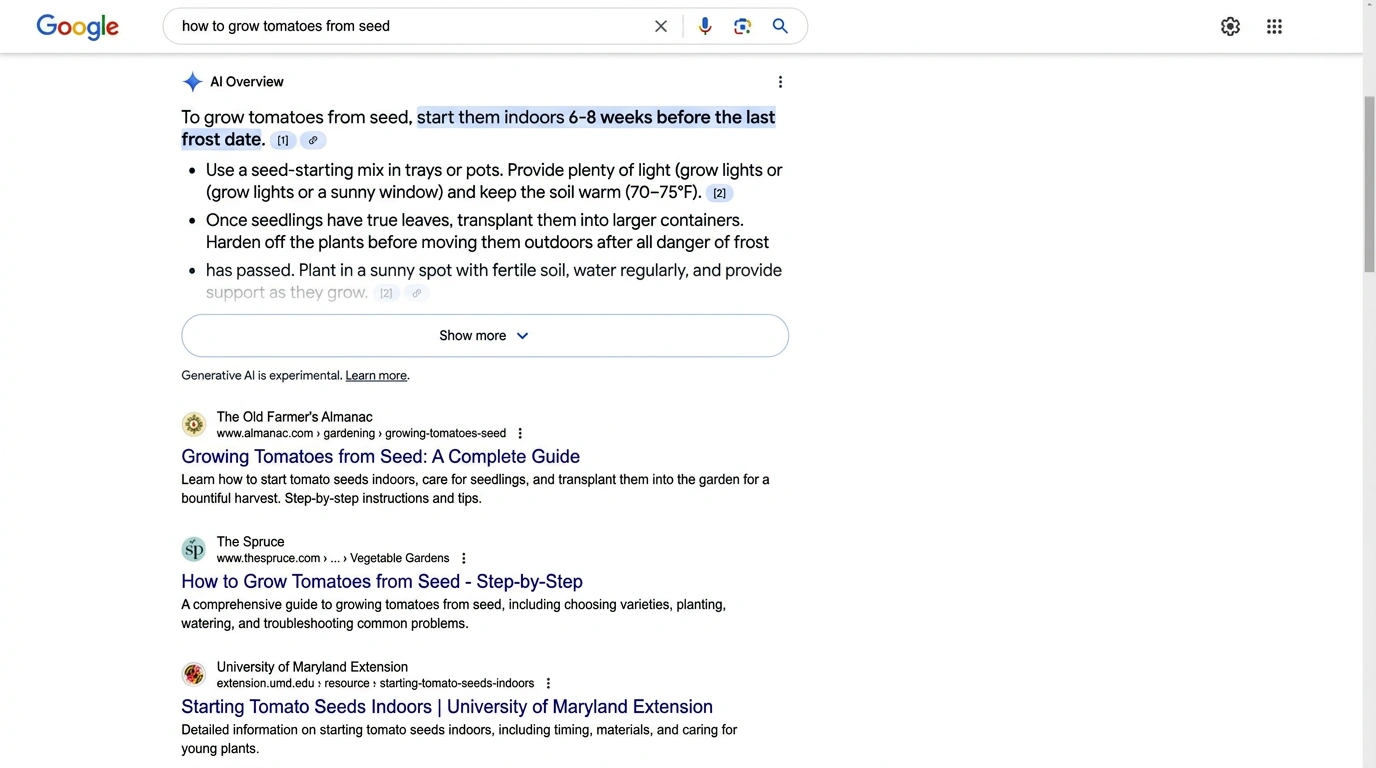Open more options for thespruce.com result

point(463,559)
